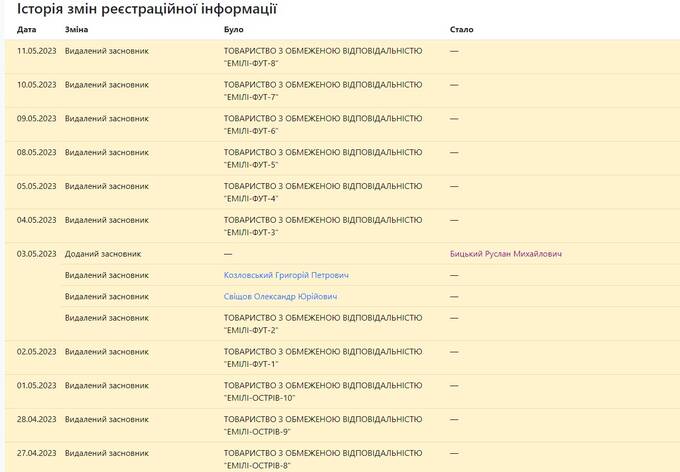Select the ЕМІЛІ-ФУТ-8 company text

(x=323, y=57)
